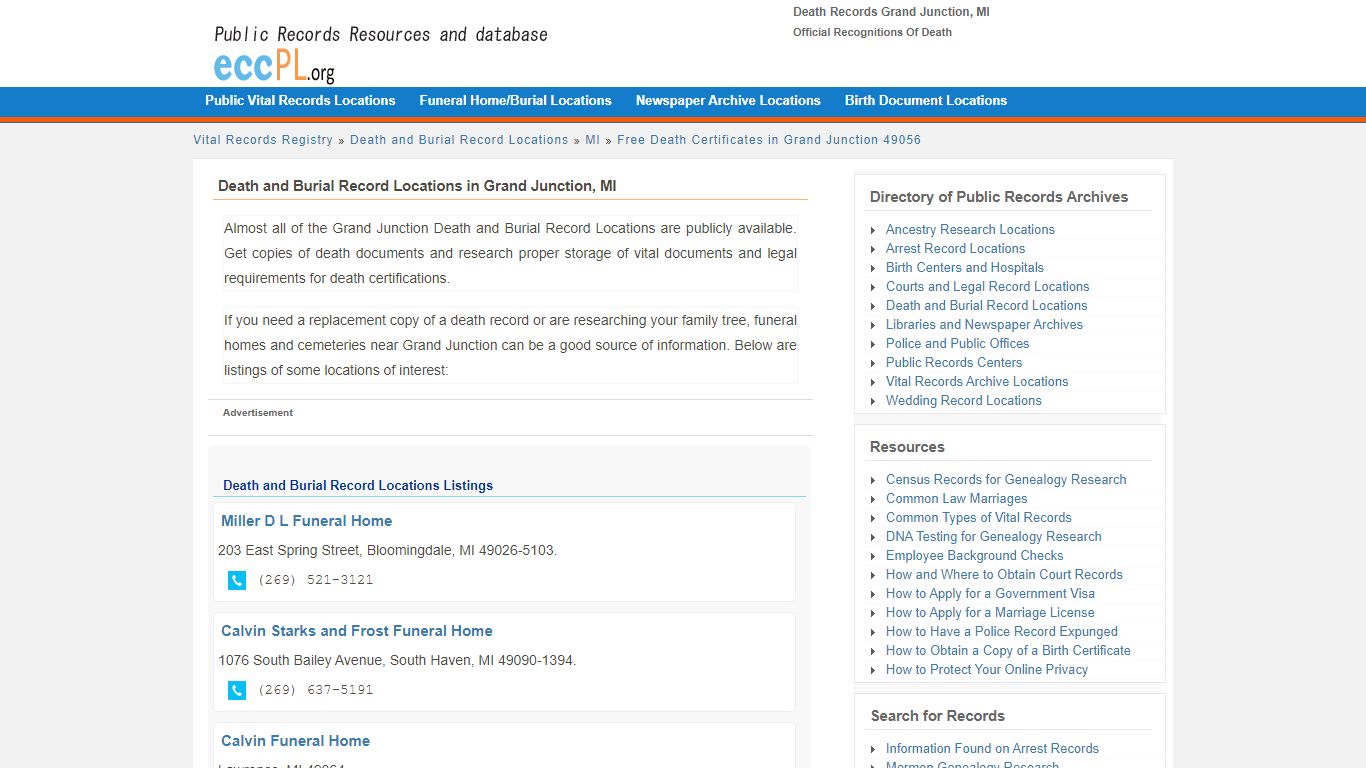Viewport: 1366px width, 768px height.
Task: Open Common Law Marriages resource
Action: pos(956,498)
